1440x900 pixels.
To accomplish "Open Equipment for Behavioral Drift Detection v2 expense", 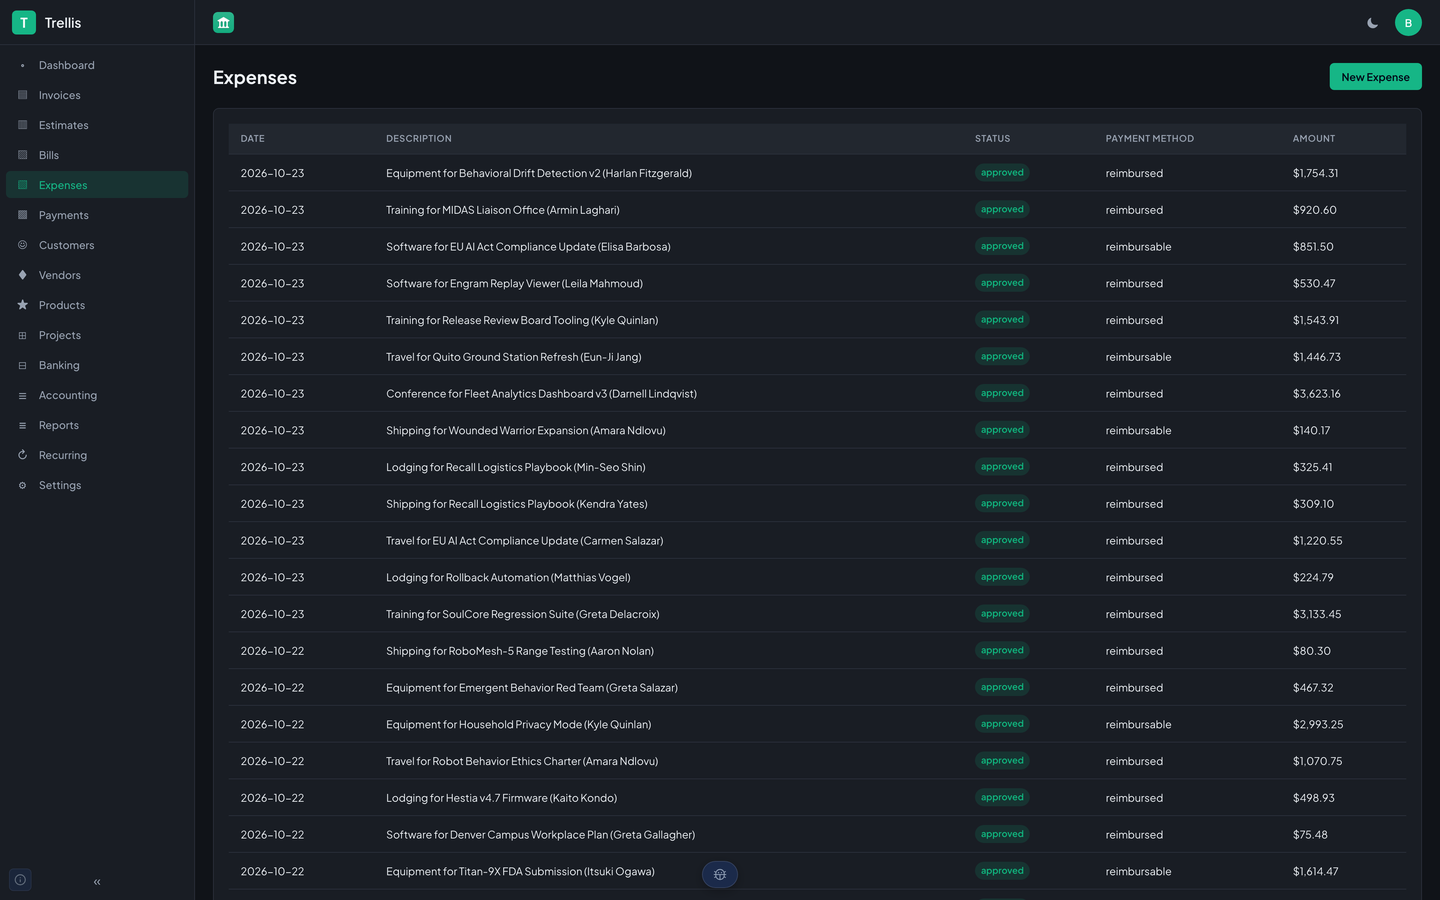I will point(539,173).
